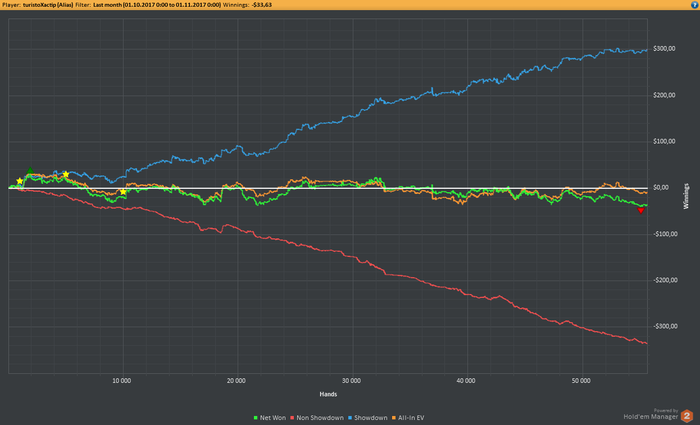Click the -$200,00 axis value
The width and height of the screenshot is (700, 425).
[665, 280]
